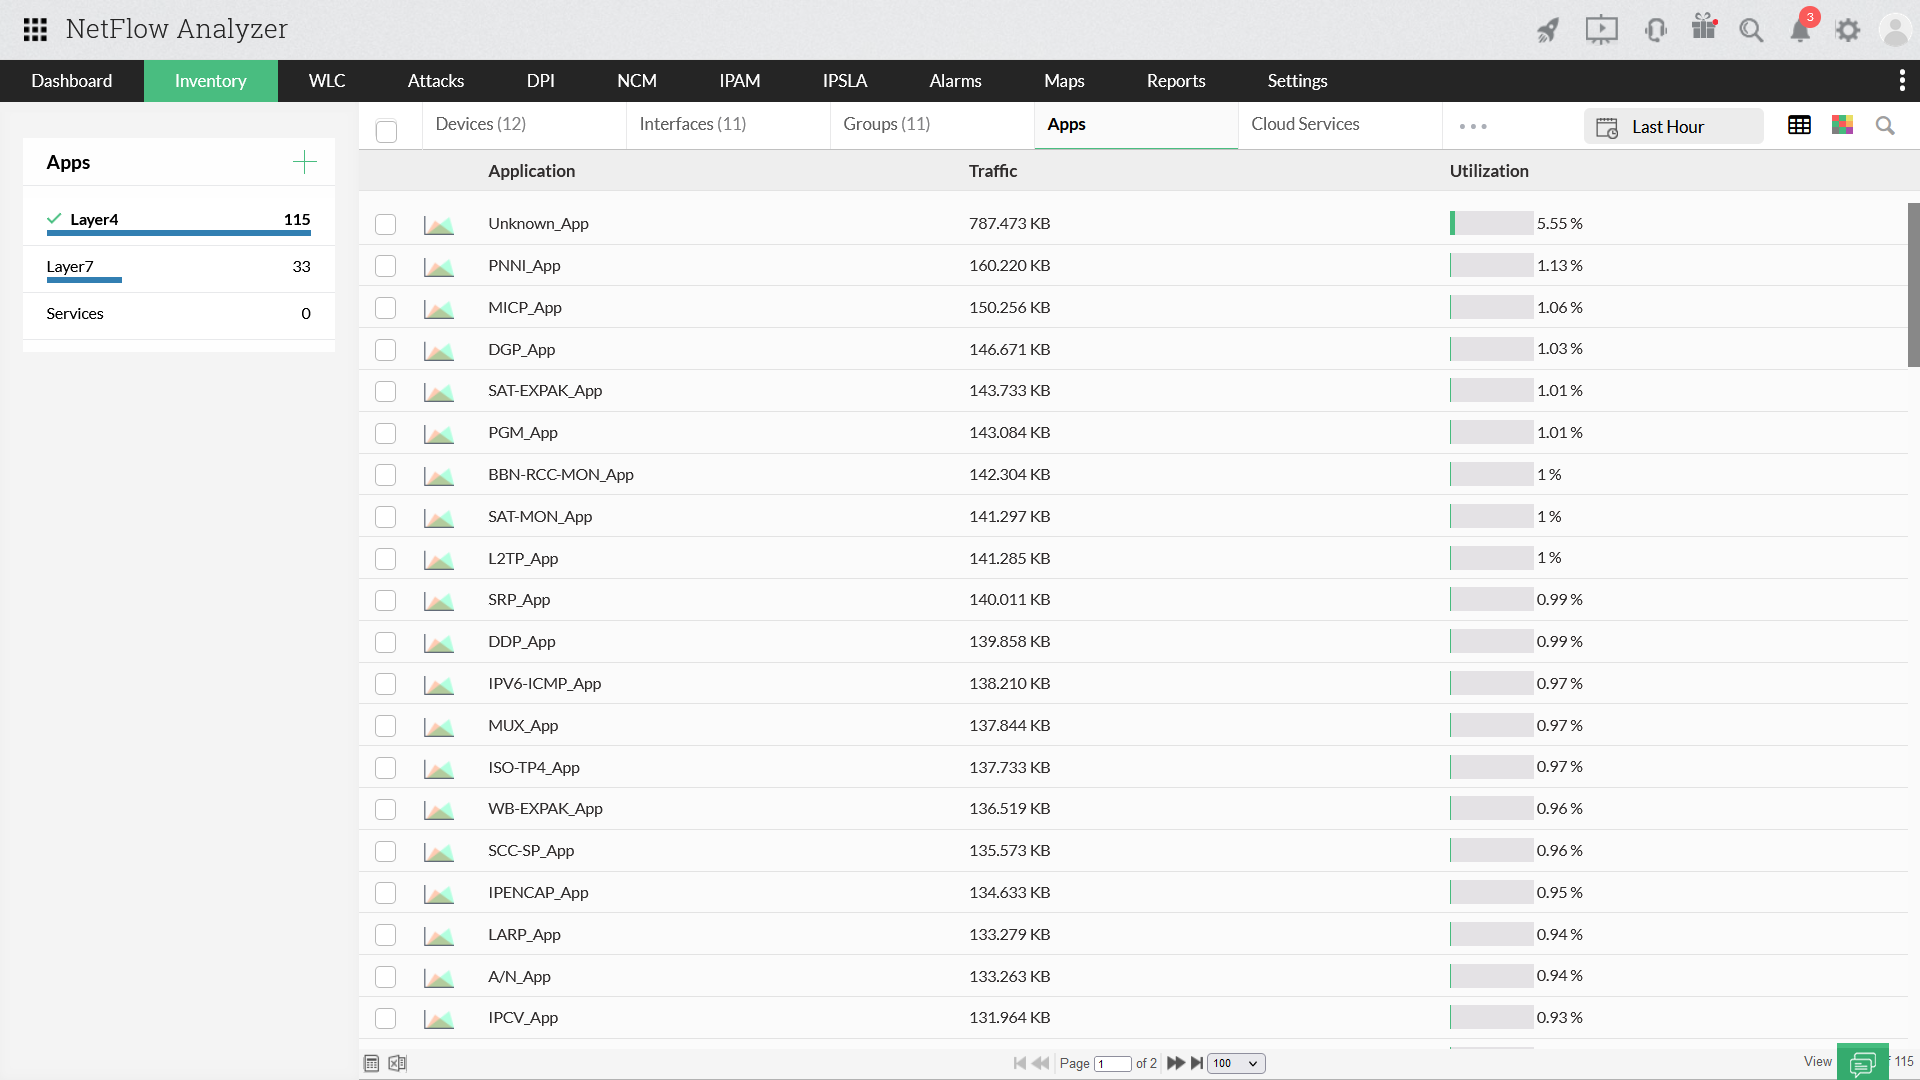Open the gift box icon
Screen dimensions: 1920x1080
click(1704, 28)
